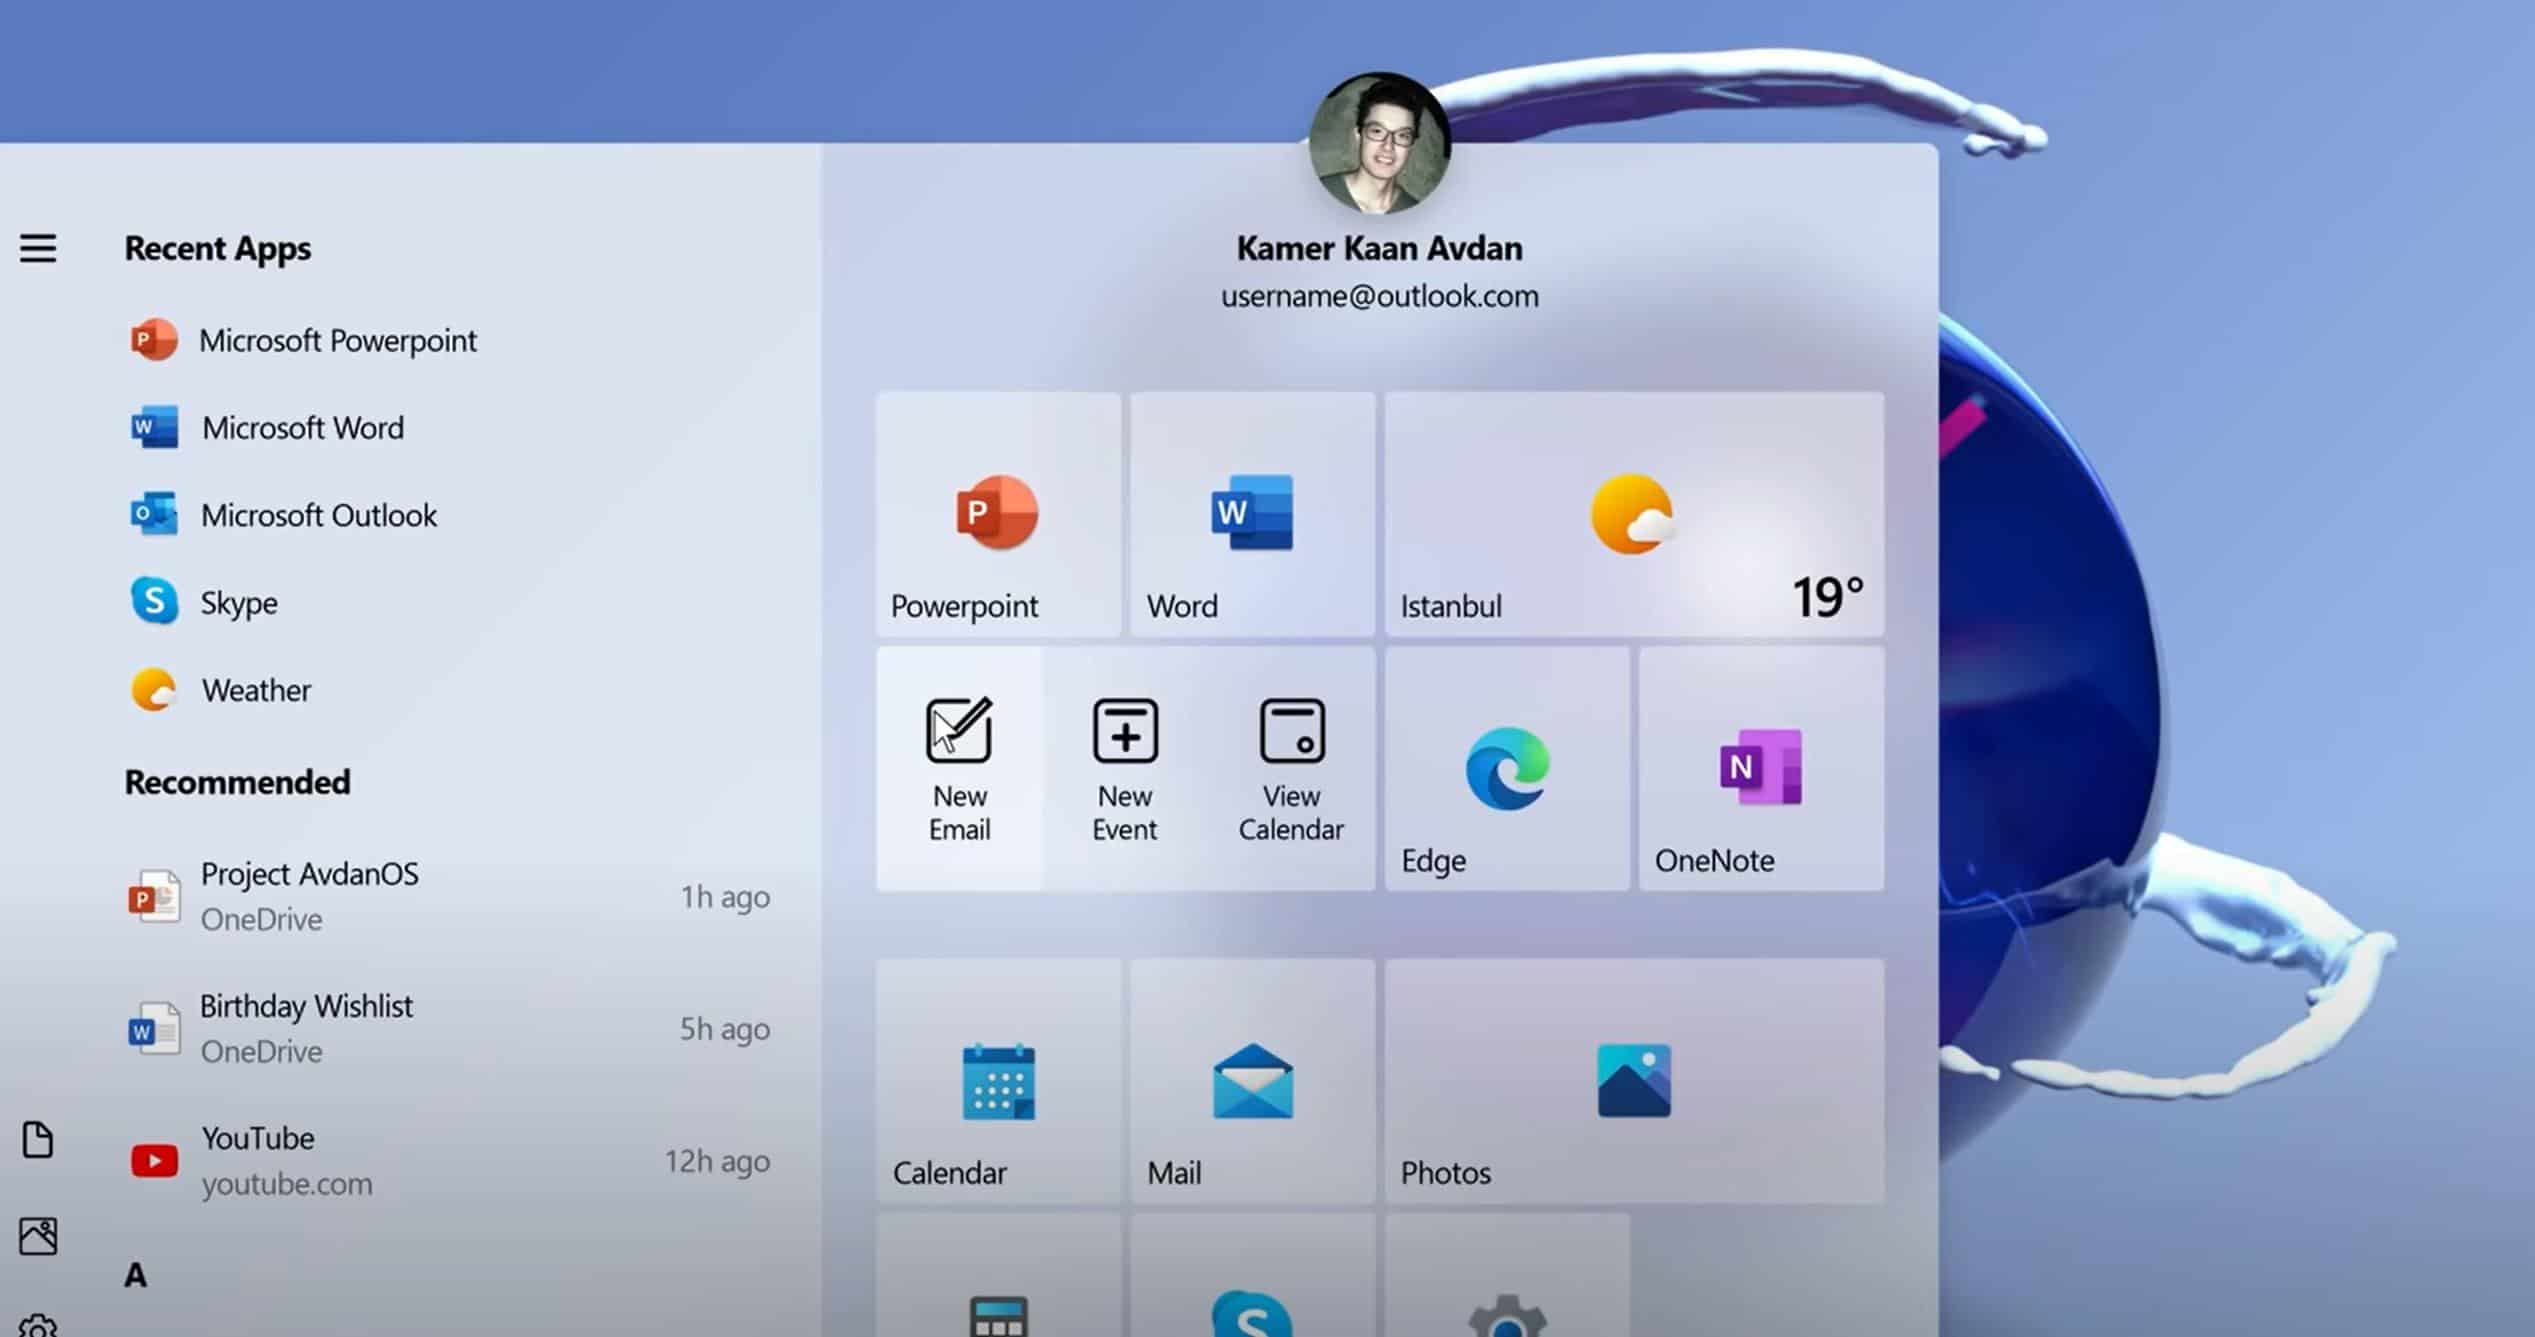Open the Birthday Wishlist document
2535x1337 pixels.
[307, 1027]
